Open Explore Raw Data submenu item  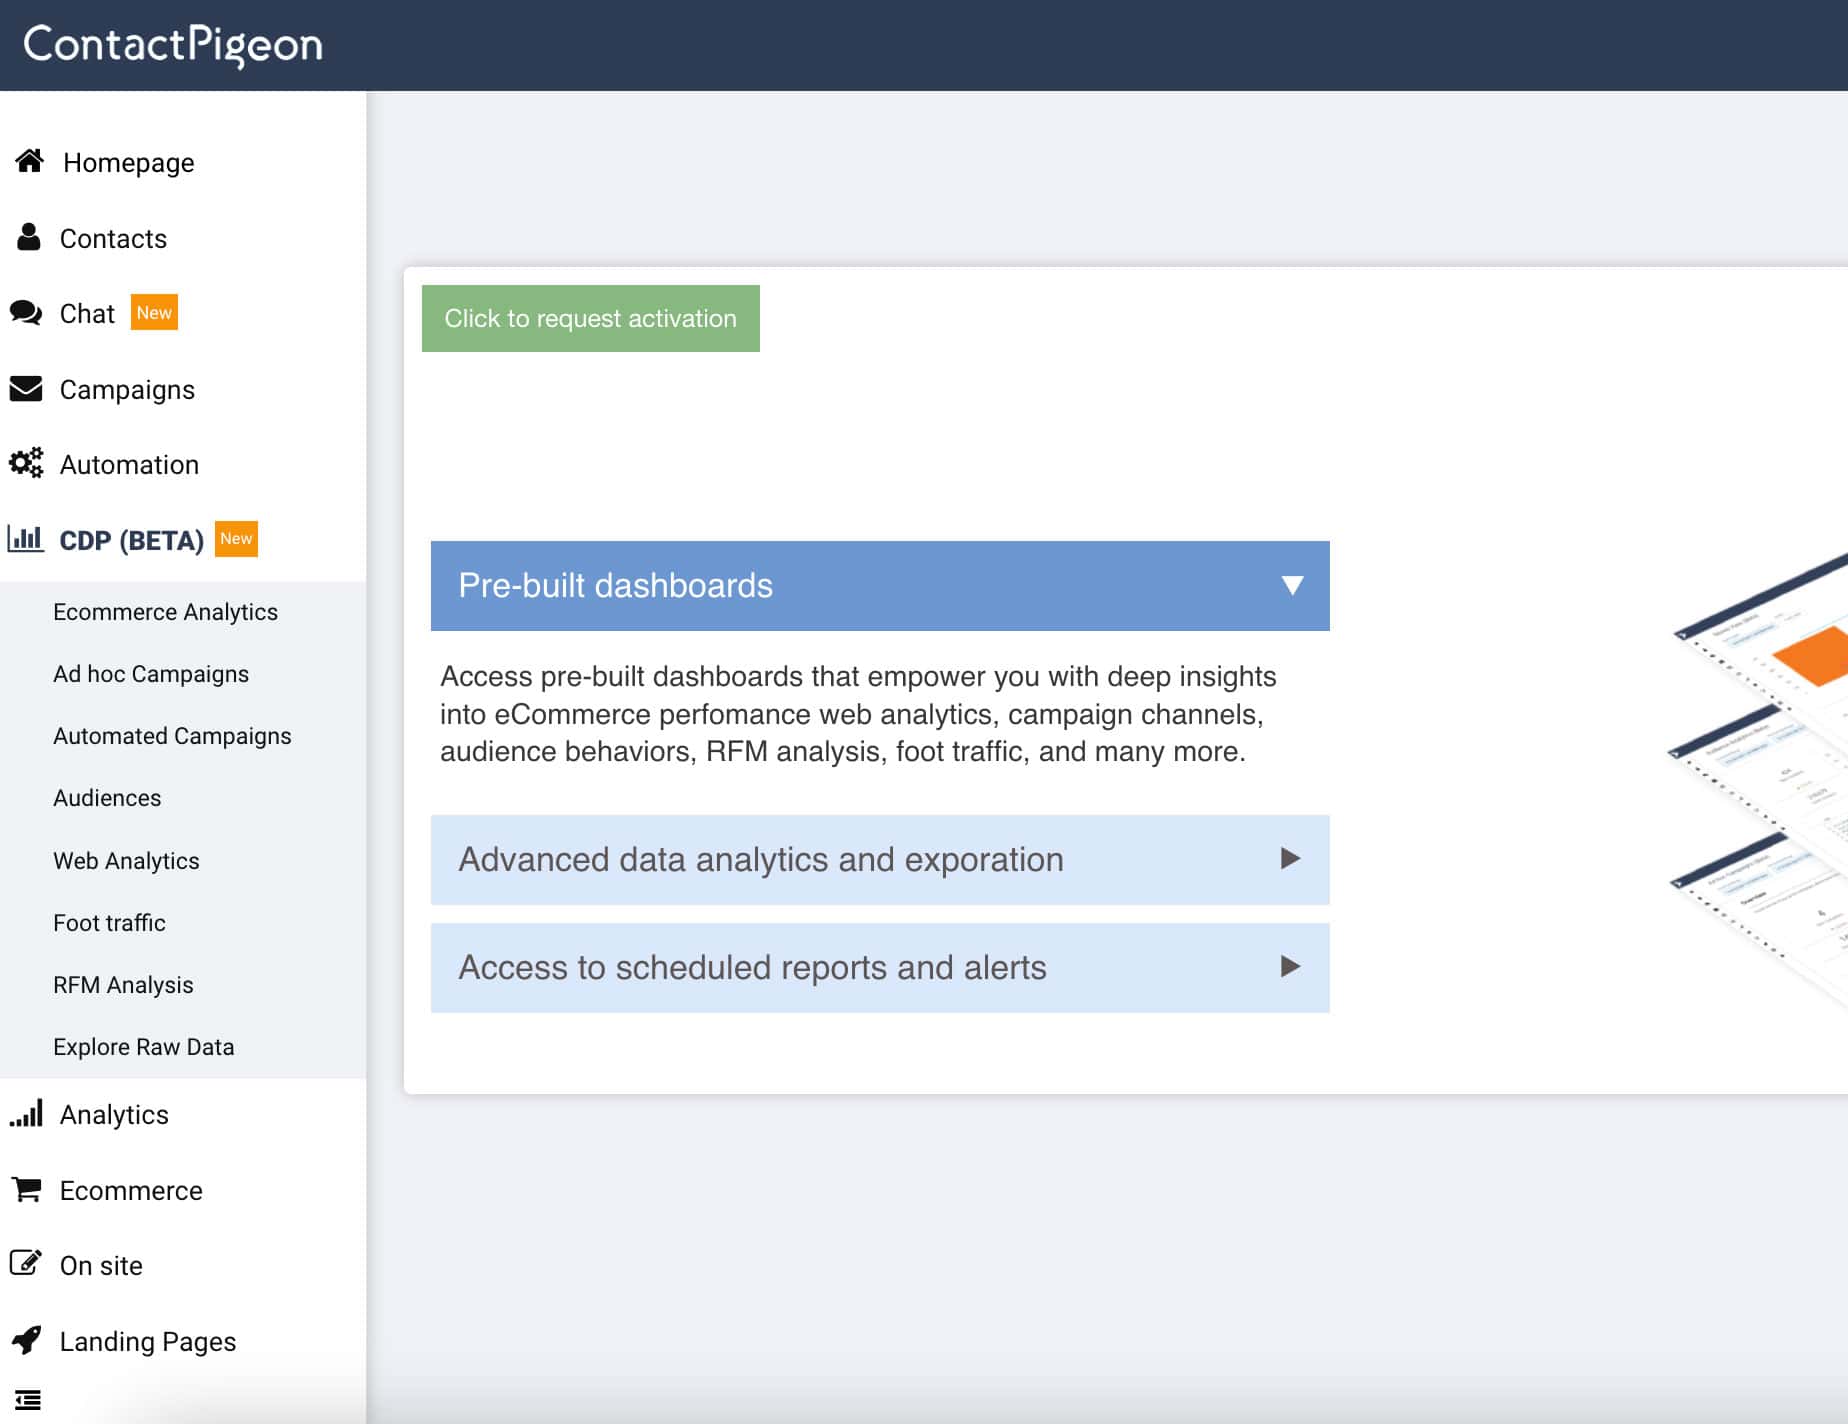143,1047
